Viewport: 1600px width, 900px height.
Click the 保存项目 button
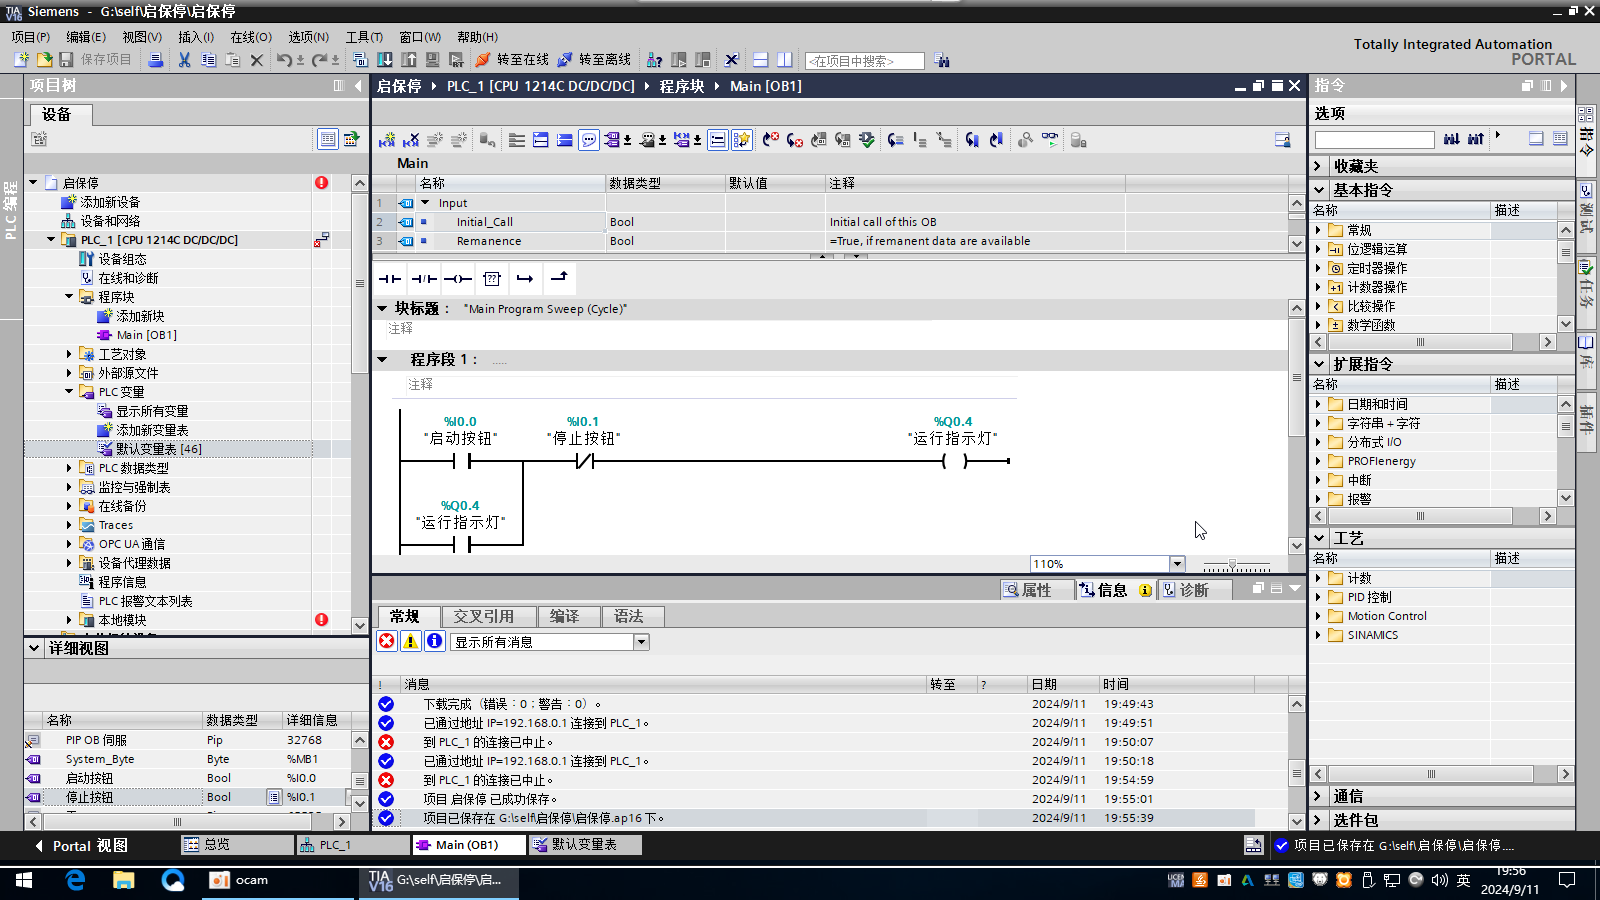[96, 60]
